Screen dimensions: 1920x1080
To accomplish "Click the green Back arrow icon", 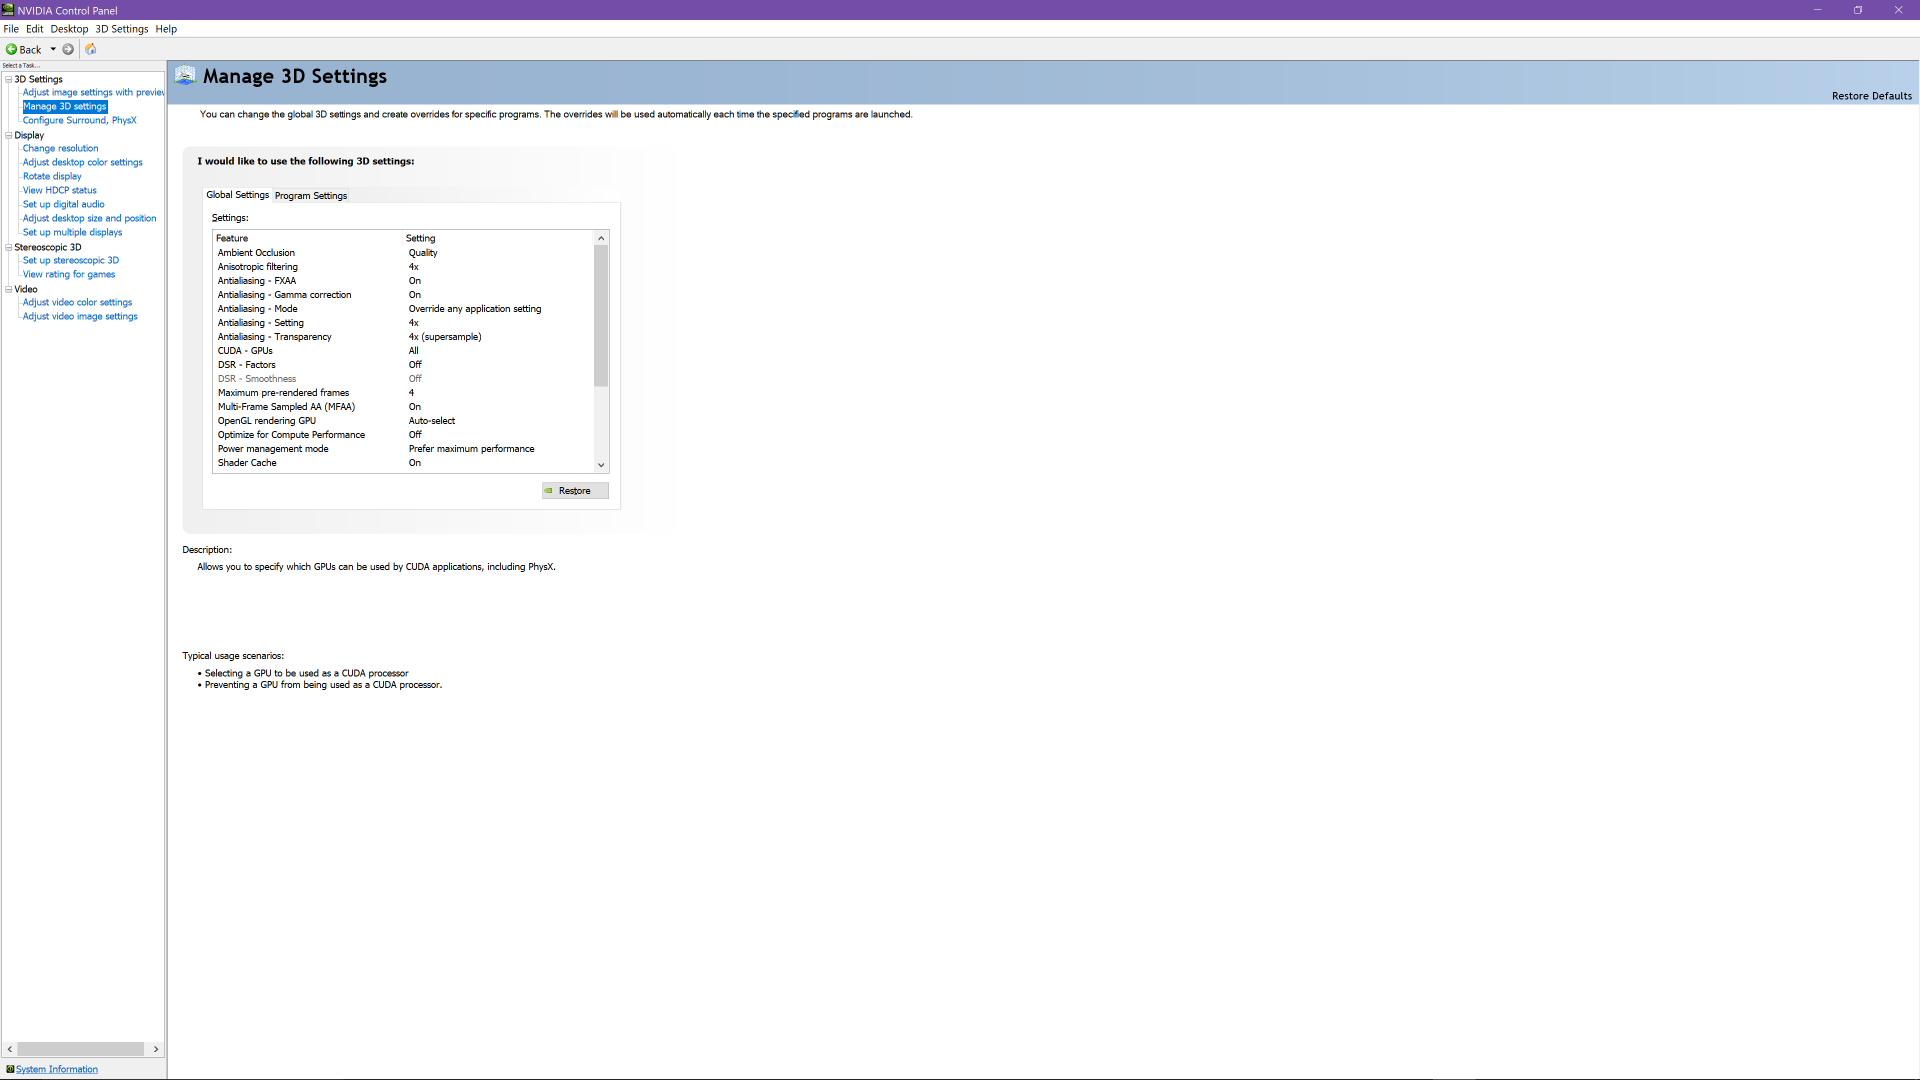I will click(x=11, y=49).
